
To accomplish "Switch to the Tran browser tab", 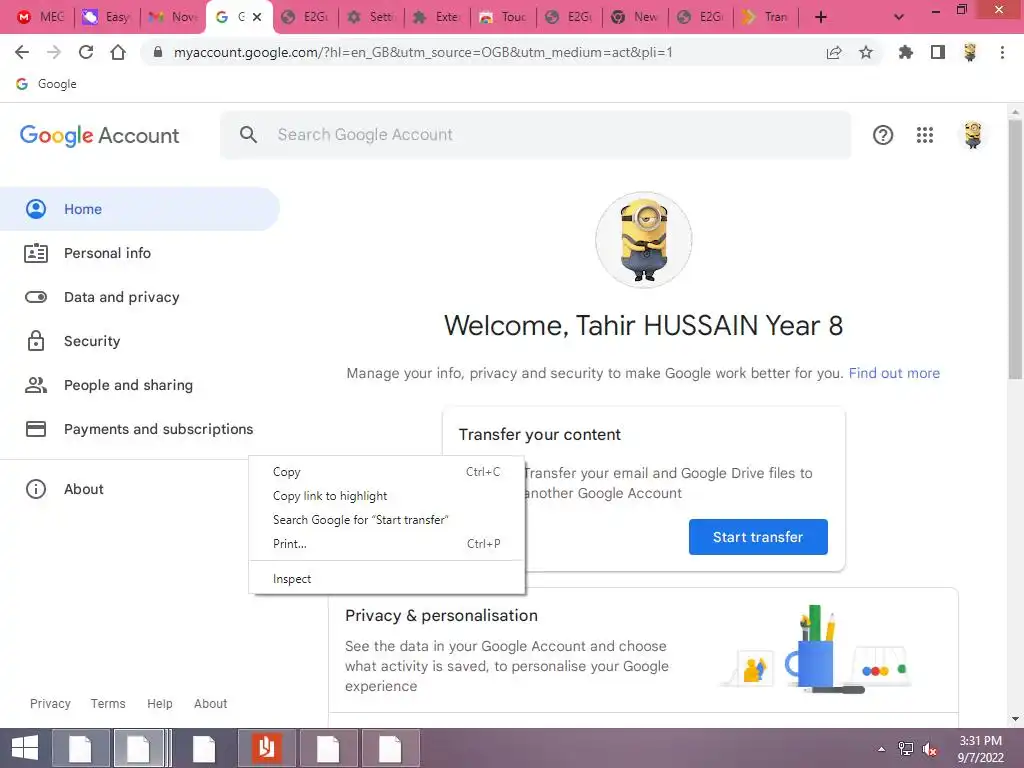I will coord(767,17).
